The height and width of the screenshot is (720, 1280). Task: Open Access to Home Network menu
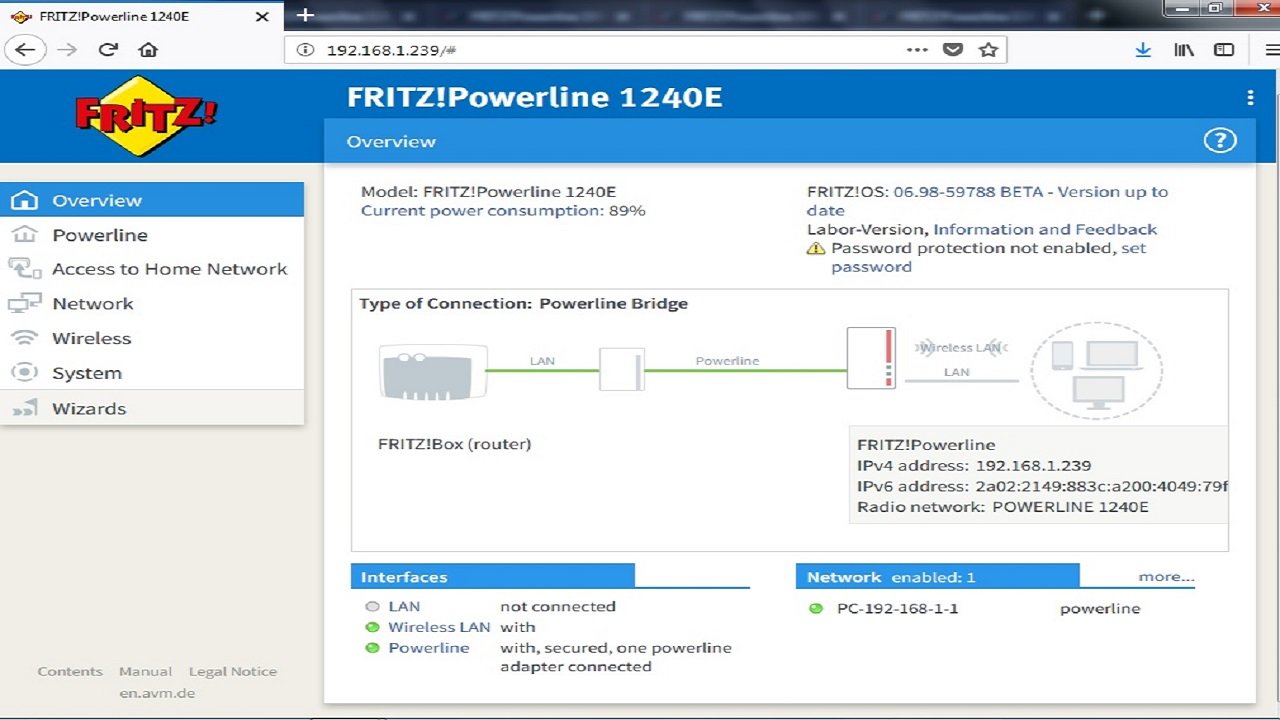[152, 269]
